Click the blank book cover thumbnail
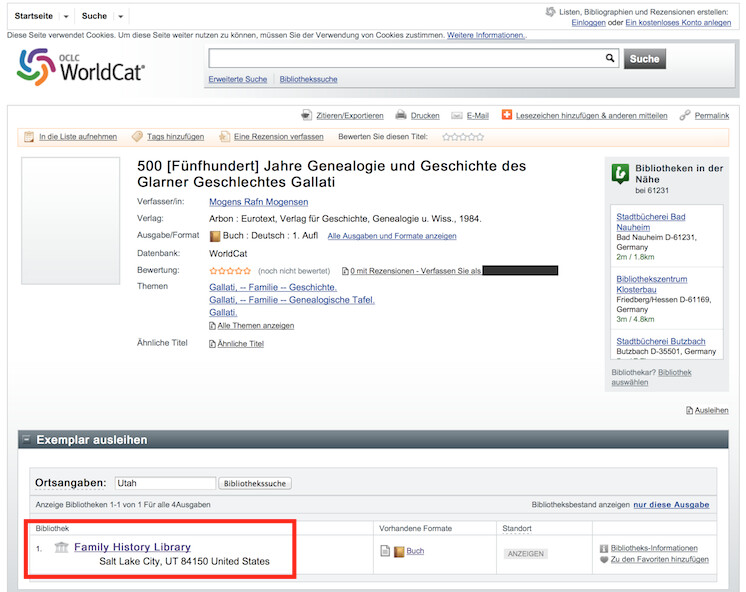Image resolution: width=746 pixels, height=592 pixels. click(x=70, y=221)
